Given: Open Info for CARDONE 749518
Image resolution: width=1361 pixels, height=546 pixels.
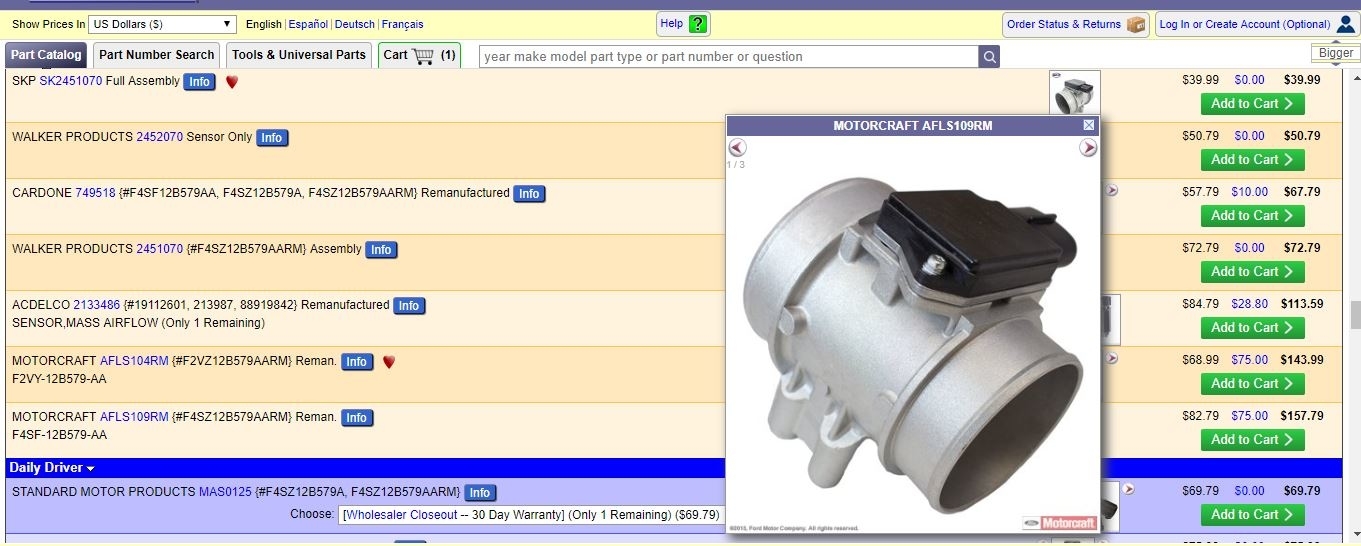Looking at the screenshot, I should [530, 194].
